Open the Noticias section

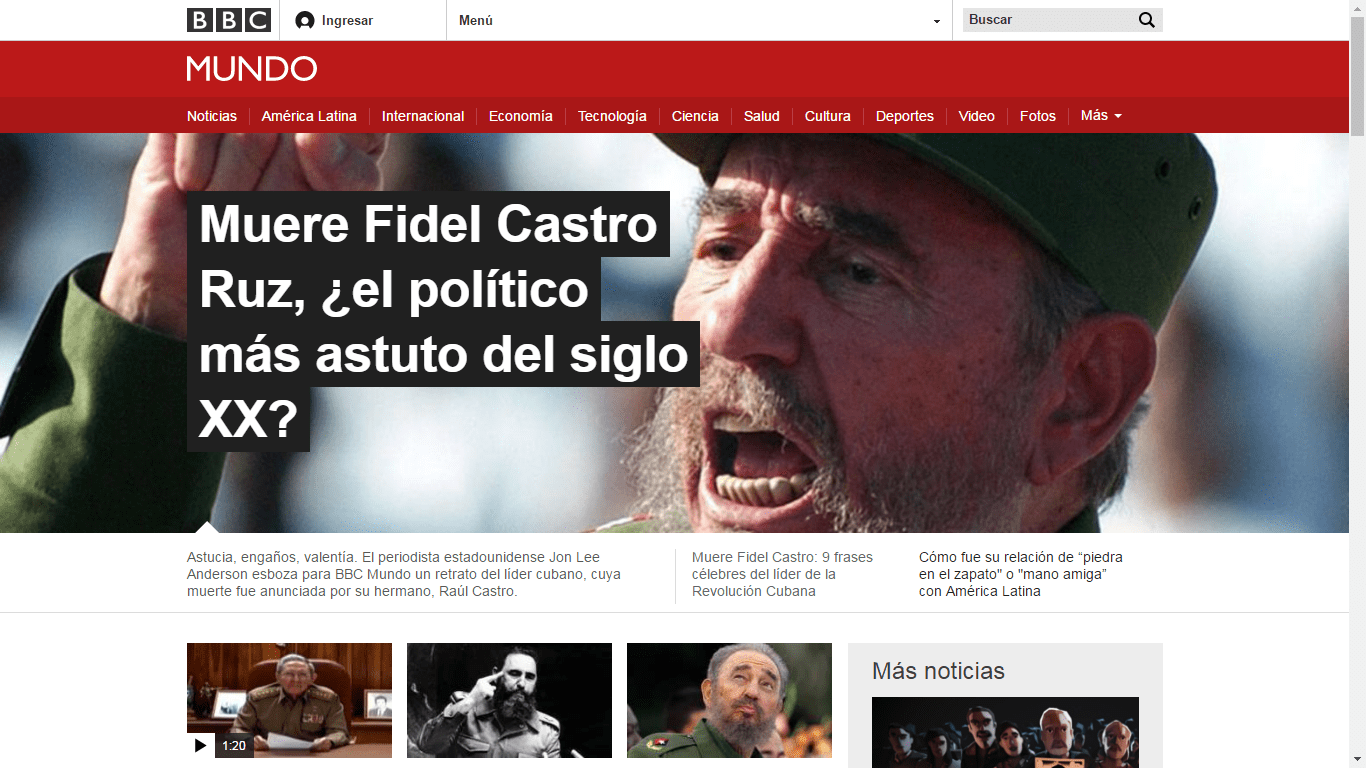tap(211, 115)
